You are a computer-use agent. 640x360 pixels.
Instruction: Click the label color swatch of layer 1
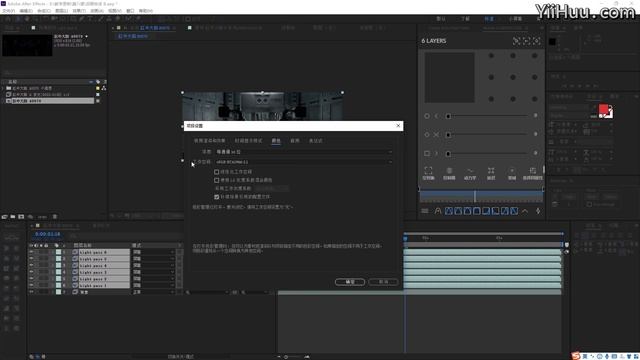coord(58,252)
